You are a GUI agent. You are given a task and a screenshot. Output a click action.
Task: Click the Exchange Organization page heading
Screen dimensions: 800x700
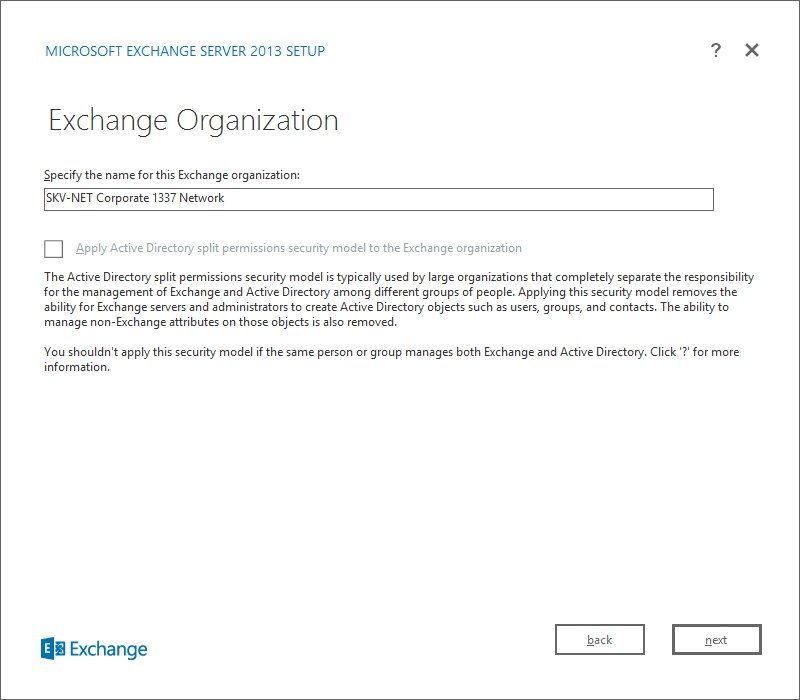[193, 121]
